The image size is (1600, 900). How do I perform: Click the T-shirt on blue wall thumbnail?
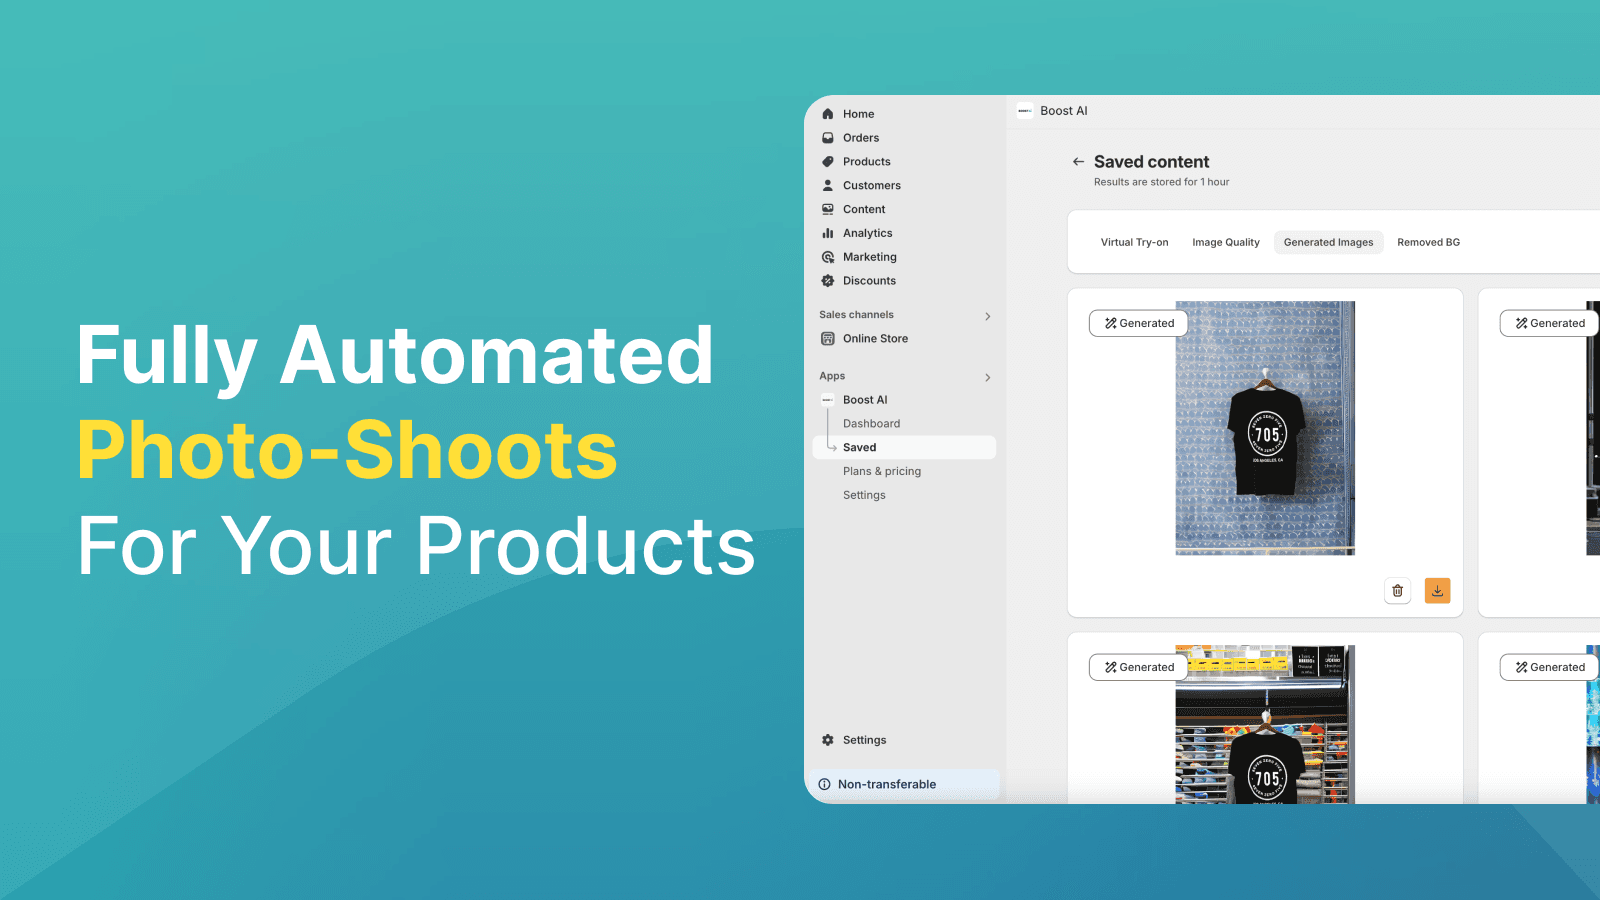(1265, 428)
